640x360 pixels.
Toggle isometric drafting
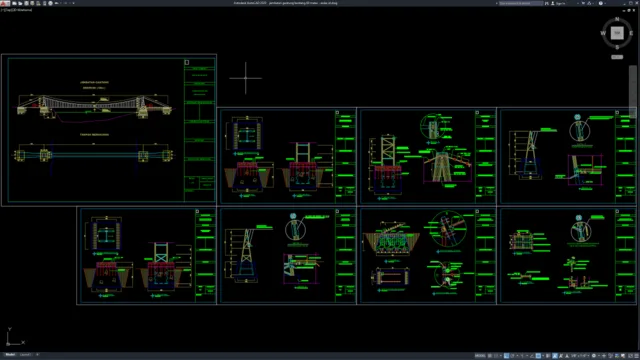click(522, 356)
